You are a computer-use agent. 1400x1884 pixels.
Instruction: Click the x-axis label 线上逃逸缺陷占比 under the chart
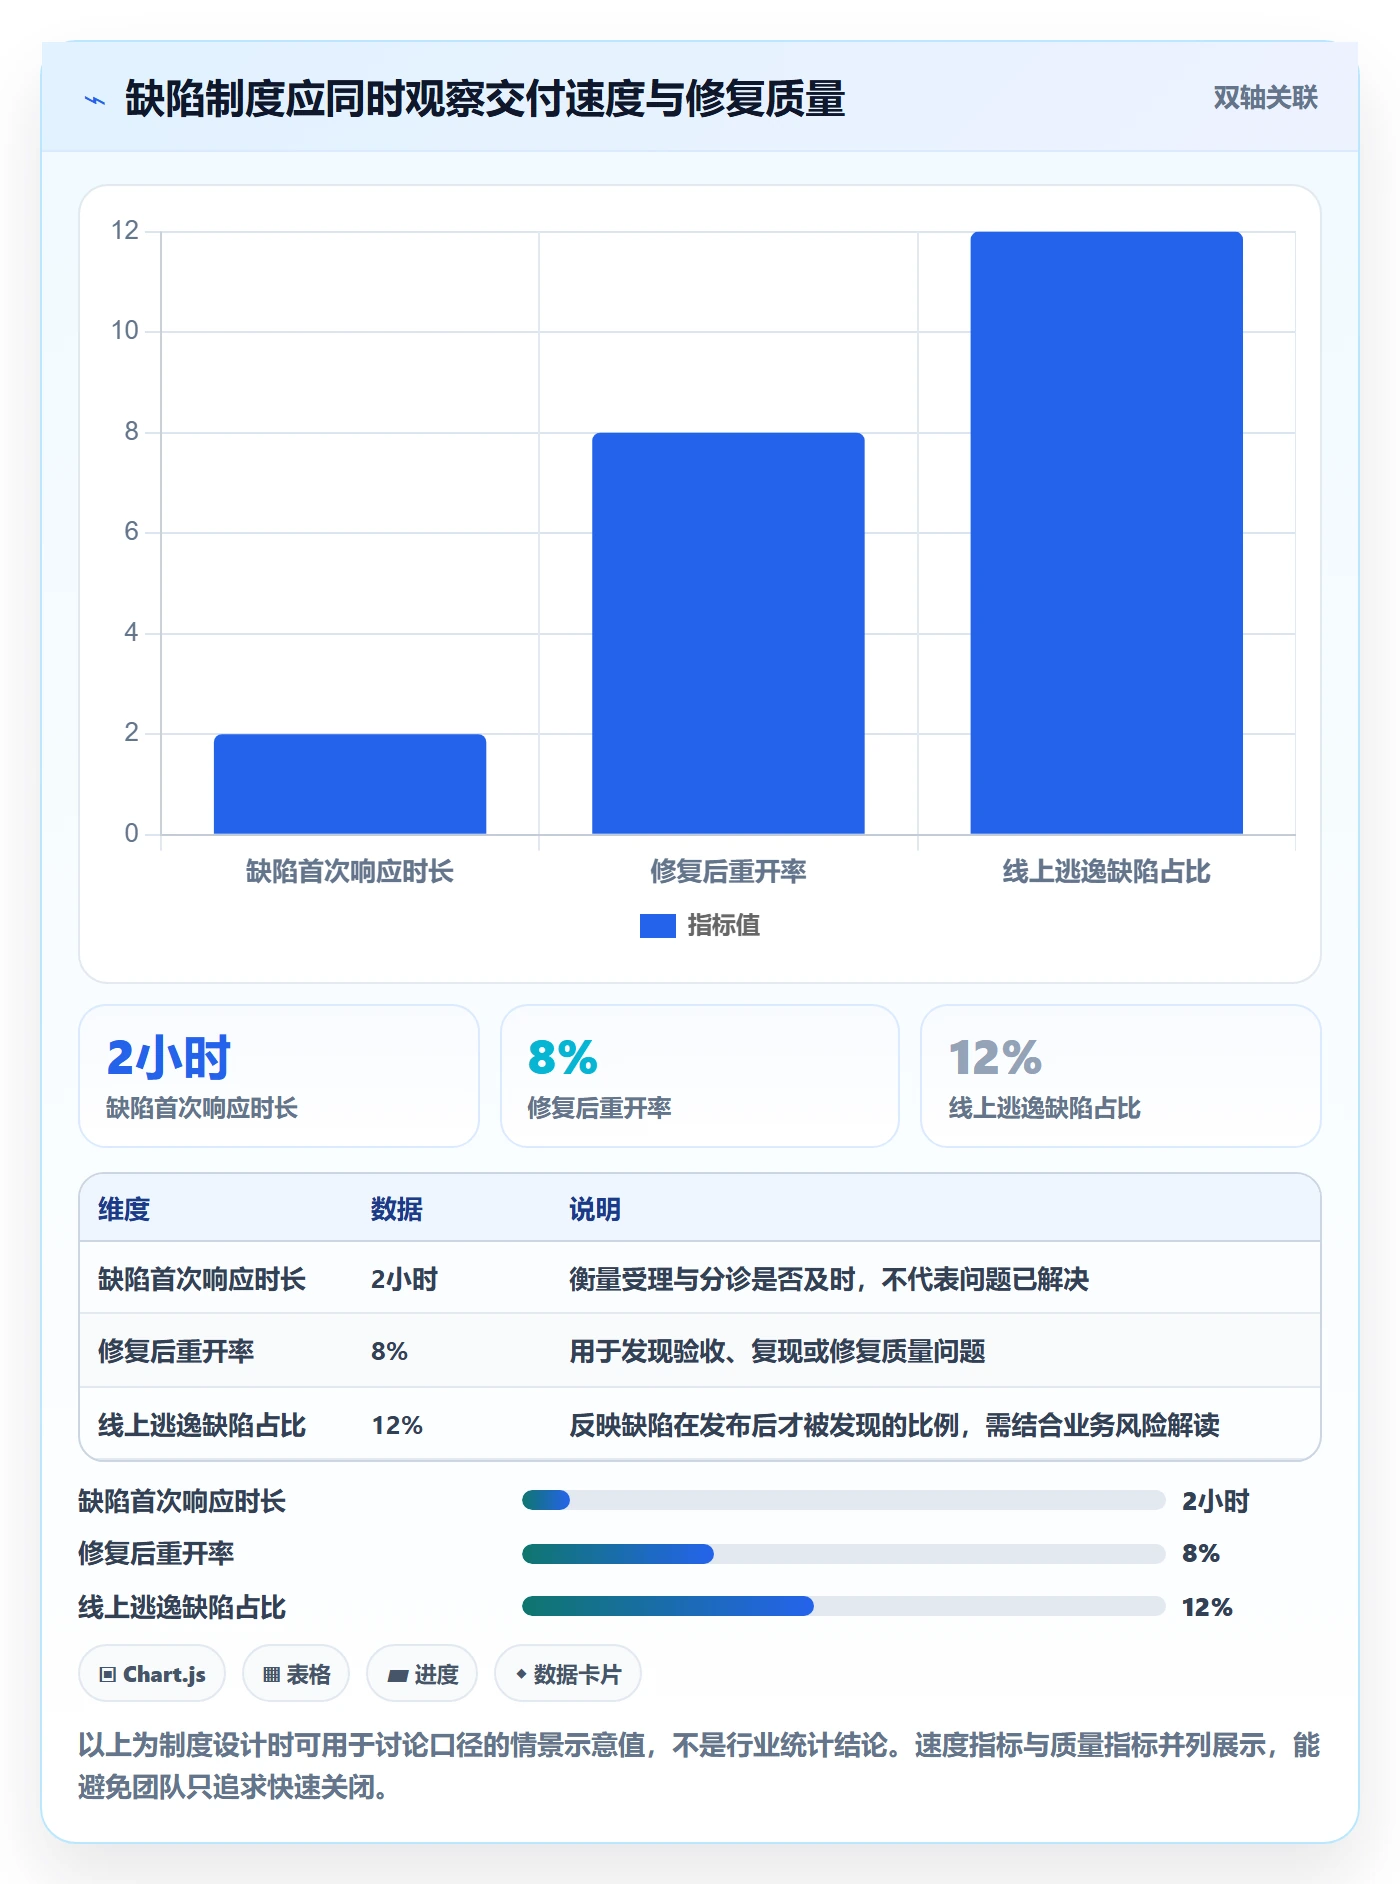(1106, 872)
